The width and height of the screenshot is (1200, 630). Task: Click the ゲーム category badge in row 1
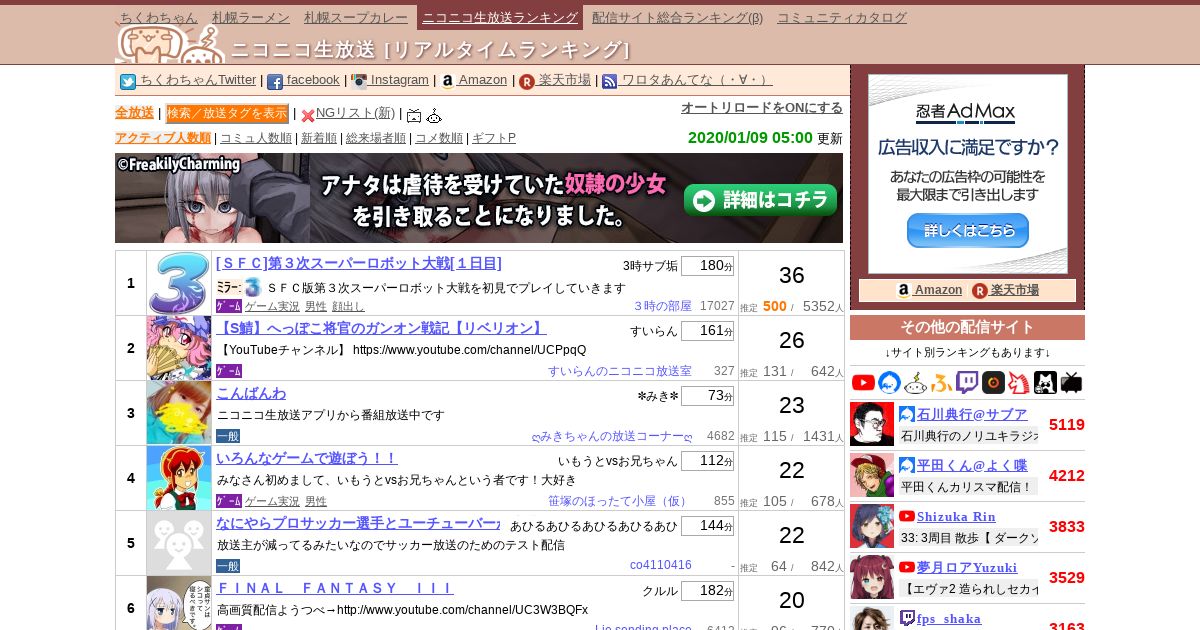228,306
